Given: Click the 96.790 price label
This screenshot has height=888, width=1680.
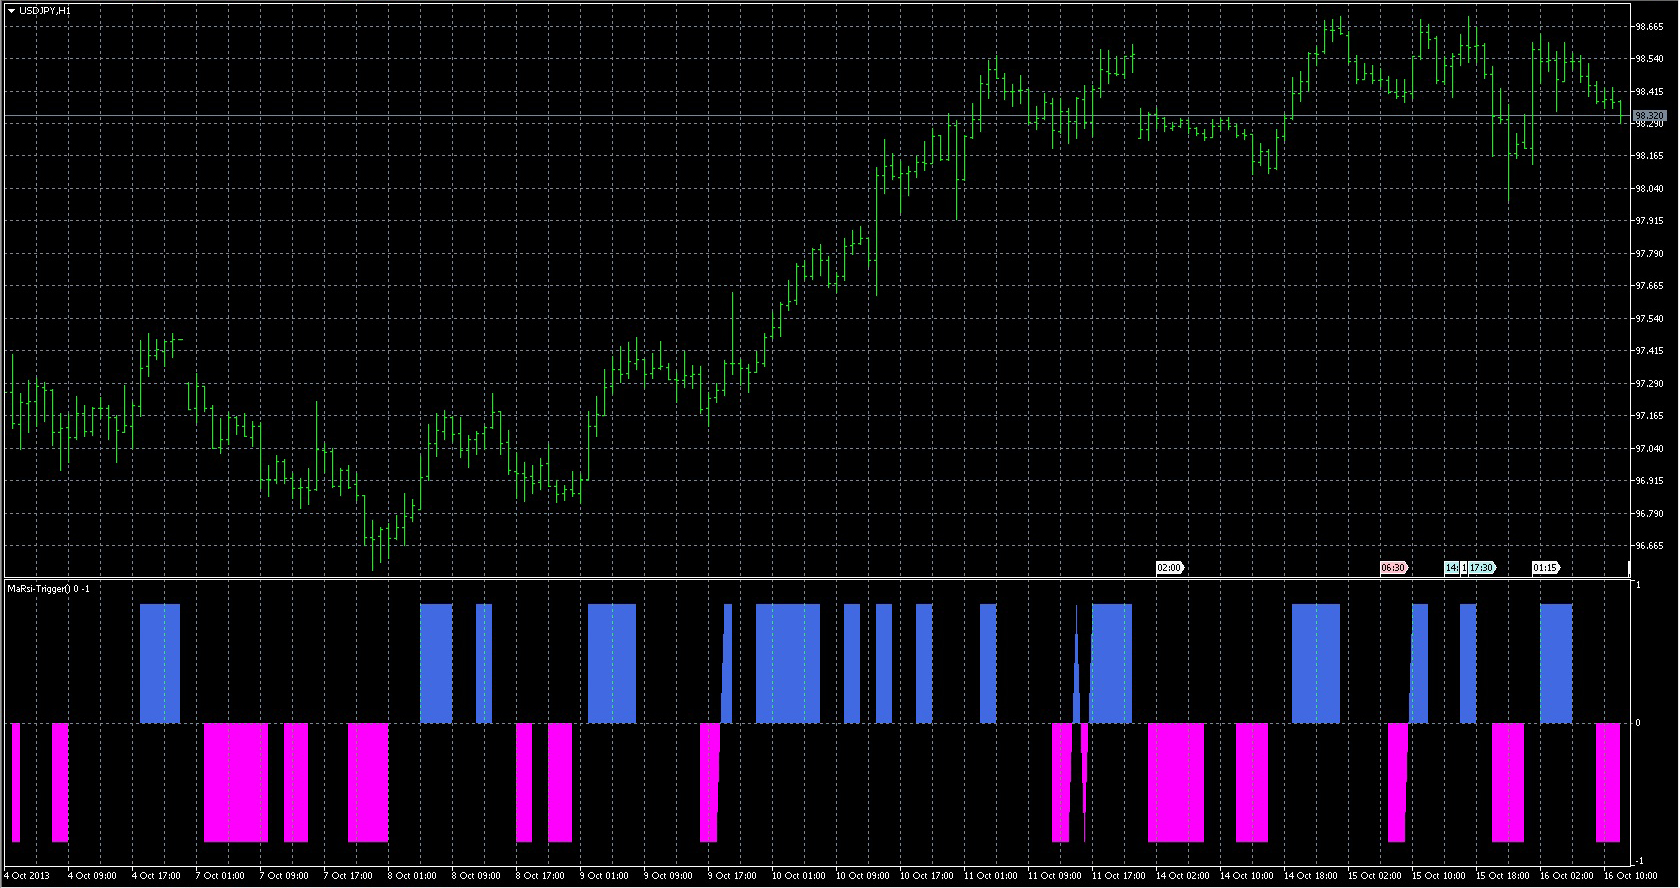Looking at the screenshot, I should [x=1649, y=514].
